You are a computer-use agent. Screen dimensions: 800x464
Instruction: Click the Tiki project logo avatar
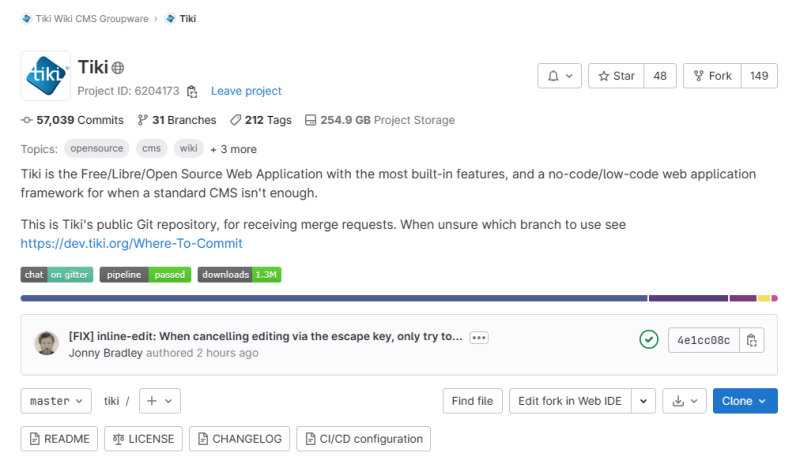click(46, 76)
